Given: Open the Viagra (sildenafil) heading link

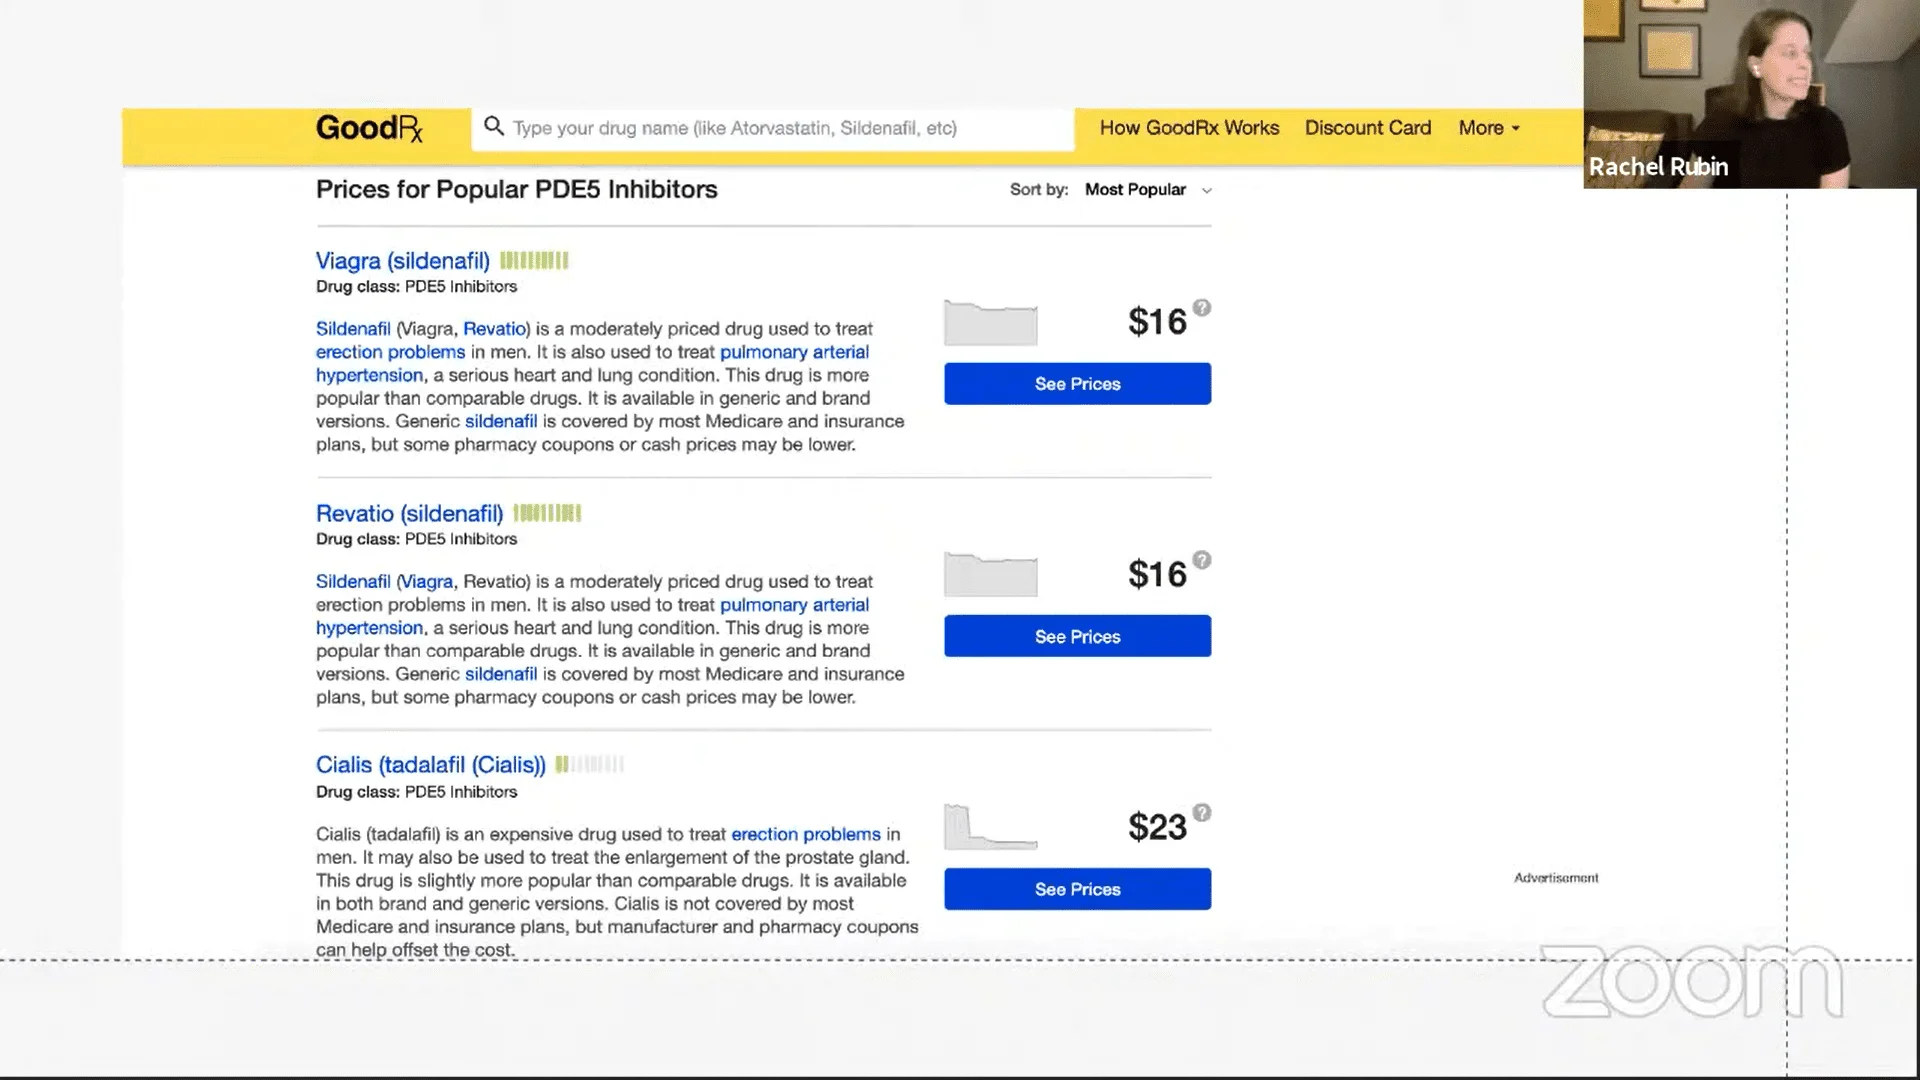Looking at the screenshot, I should click(x=403, y=261).
